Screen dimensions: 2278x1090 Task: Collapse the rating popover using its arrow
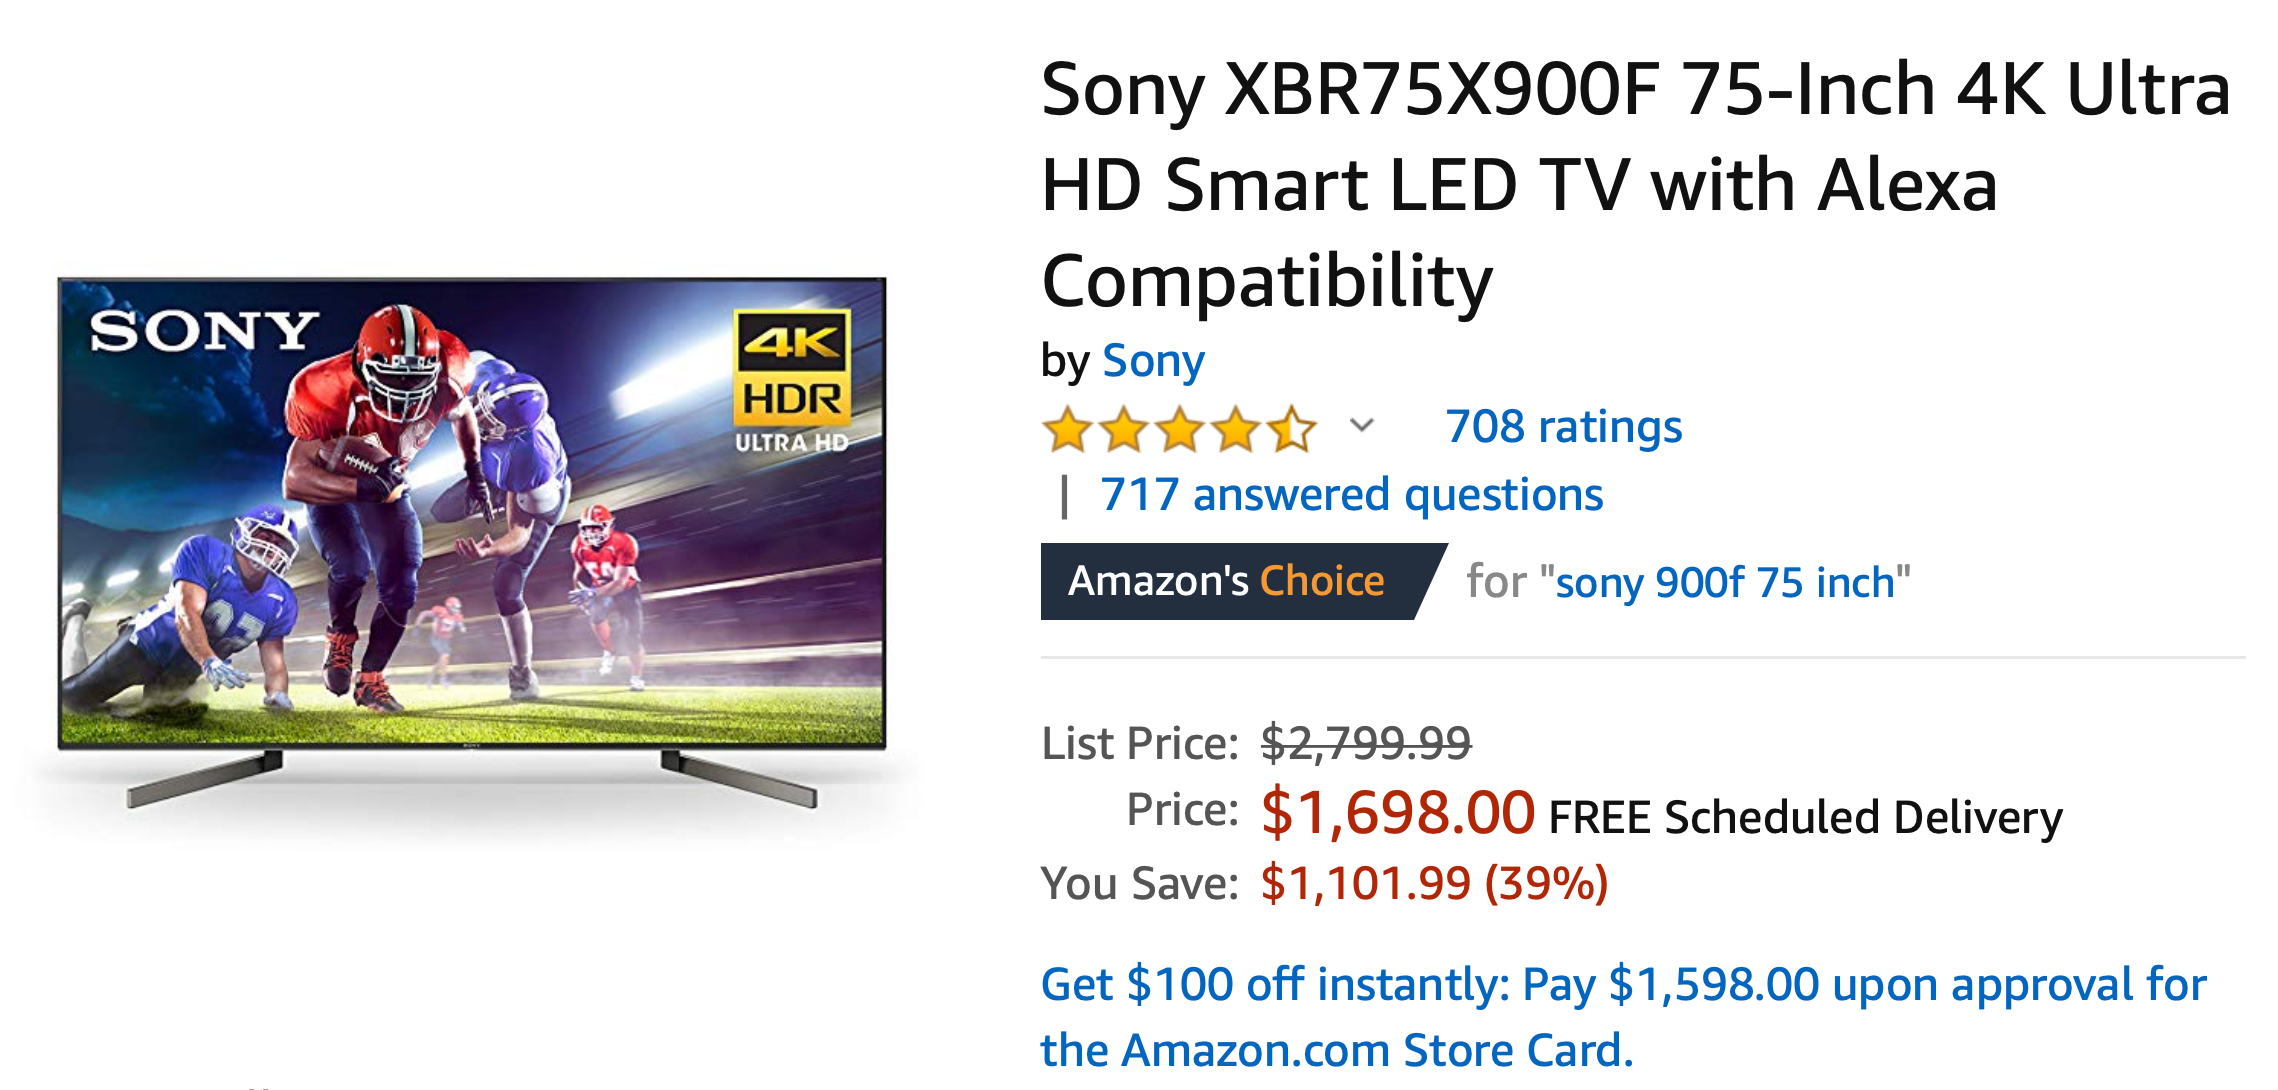click(x=1360, y=427)
